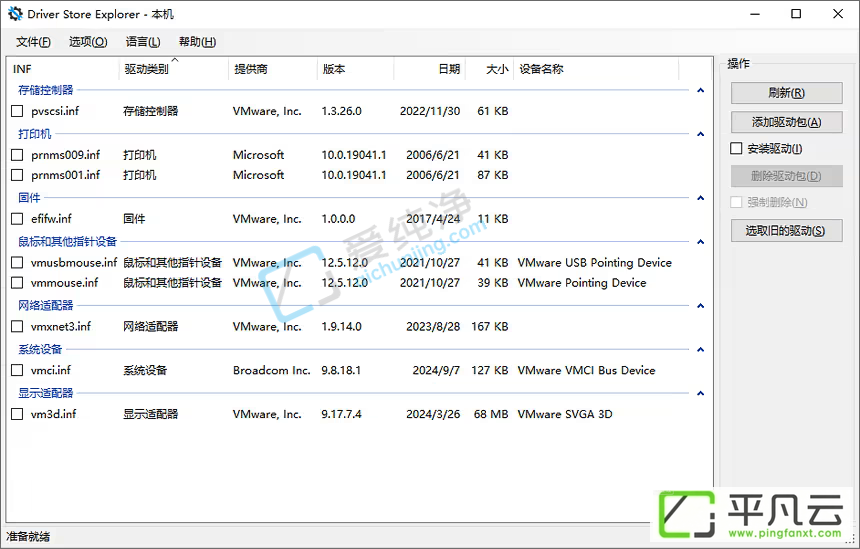Screen dimensions: 860x549
Task: Click the 准备就绪 status bar text
Action: click(28, 536)
